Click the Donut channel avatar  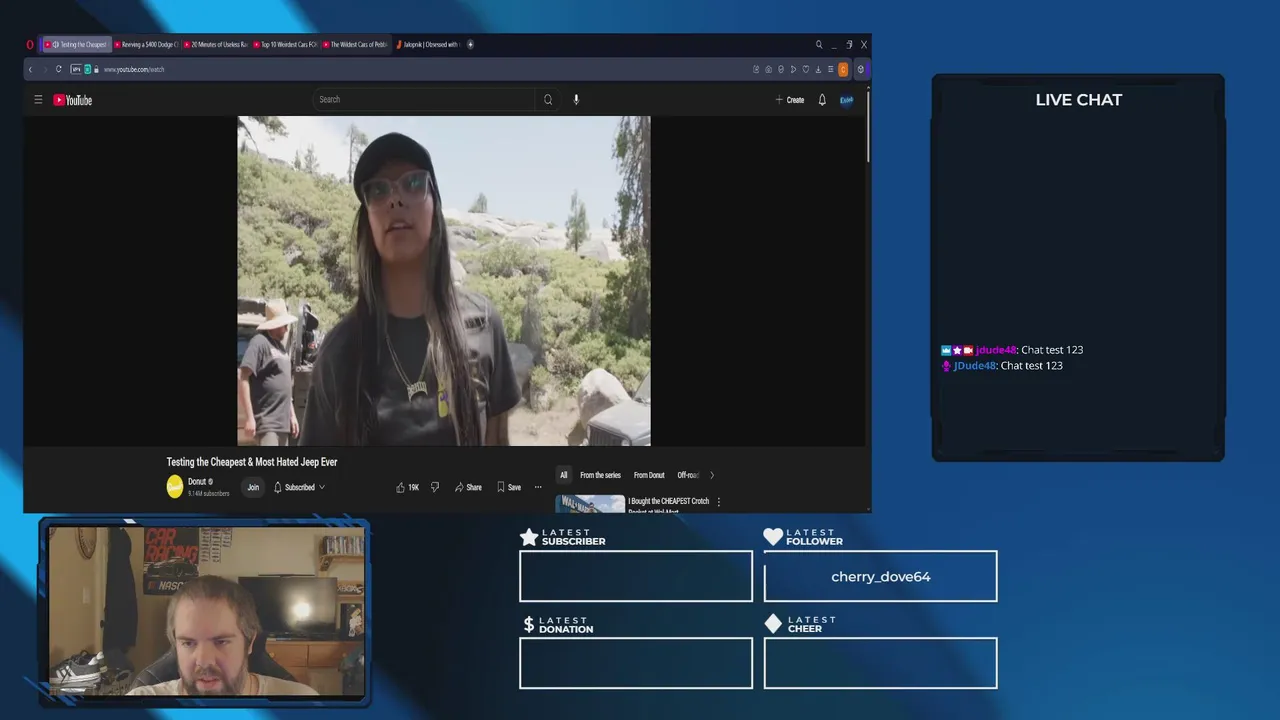pyautogui.click(x=175, y=487)
